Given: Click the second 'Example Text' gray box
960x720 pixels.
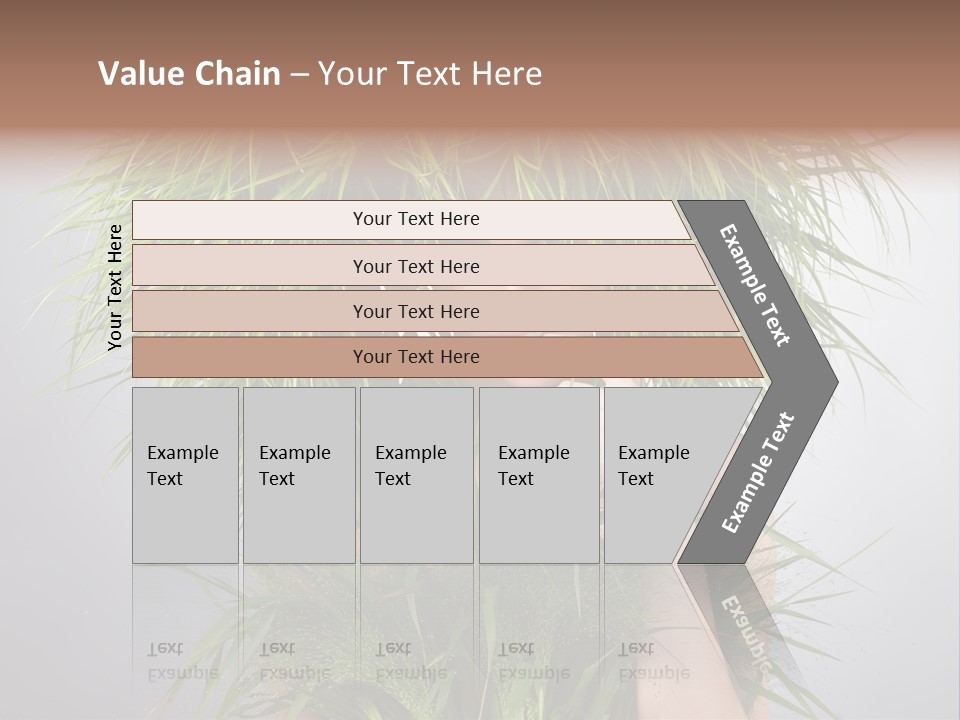Looking at the screenshot, I should coord(299,475).
